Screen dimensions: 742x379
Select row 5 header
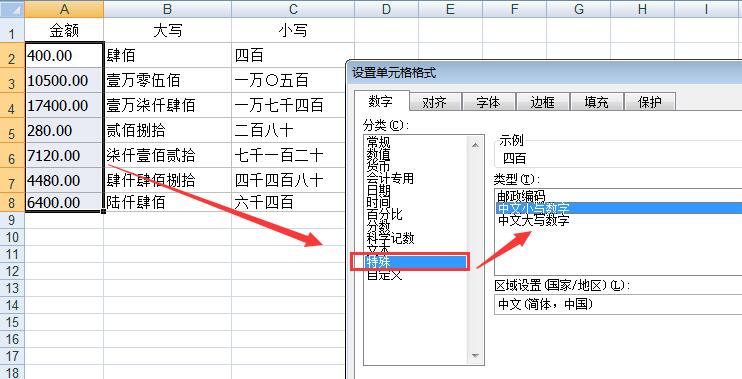pos(12,131)
